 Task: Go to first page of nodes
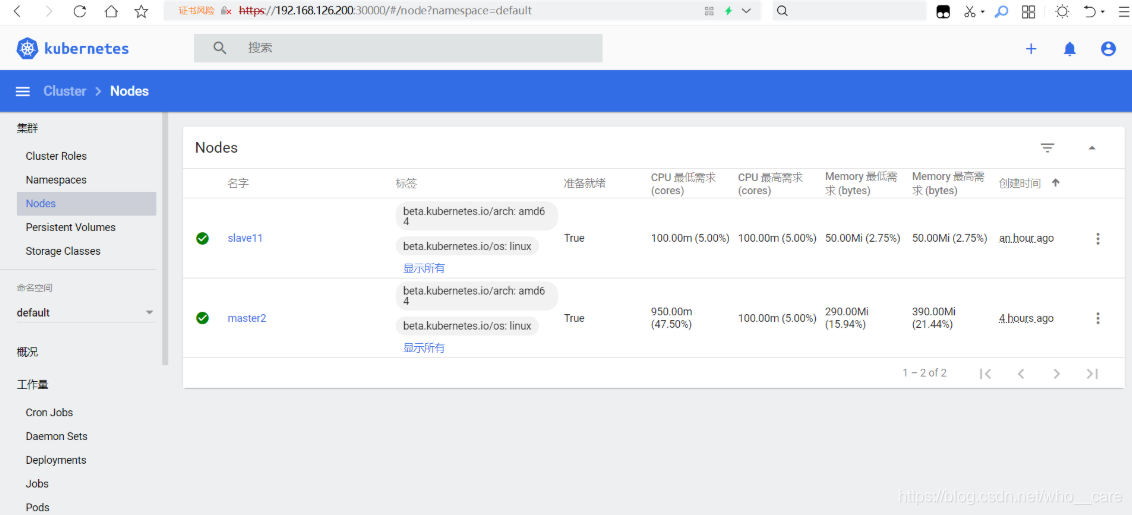tap(985, 373)
